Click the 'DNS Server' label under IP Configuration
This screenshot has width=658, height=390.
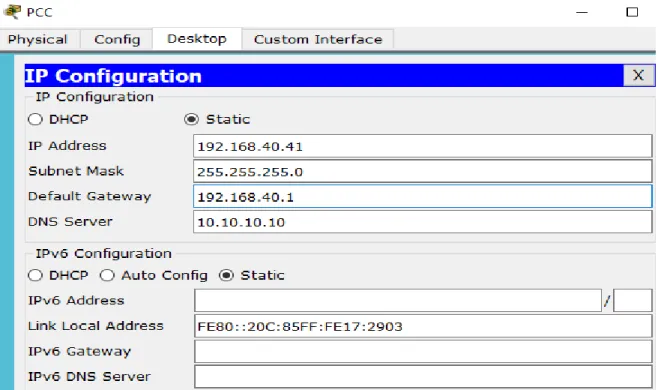tap(70, 221)
